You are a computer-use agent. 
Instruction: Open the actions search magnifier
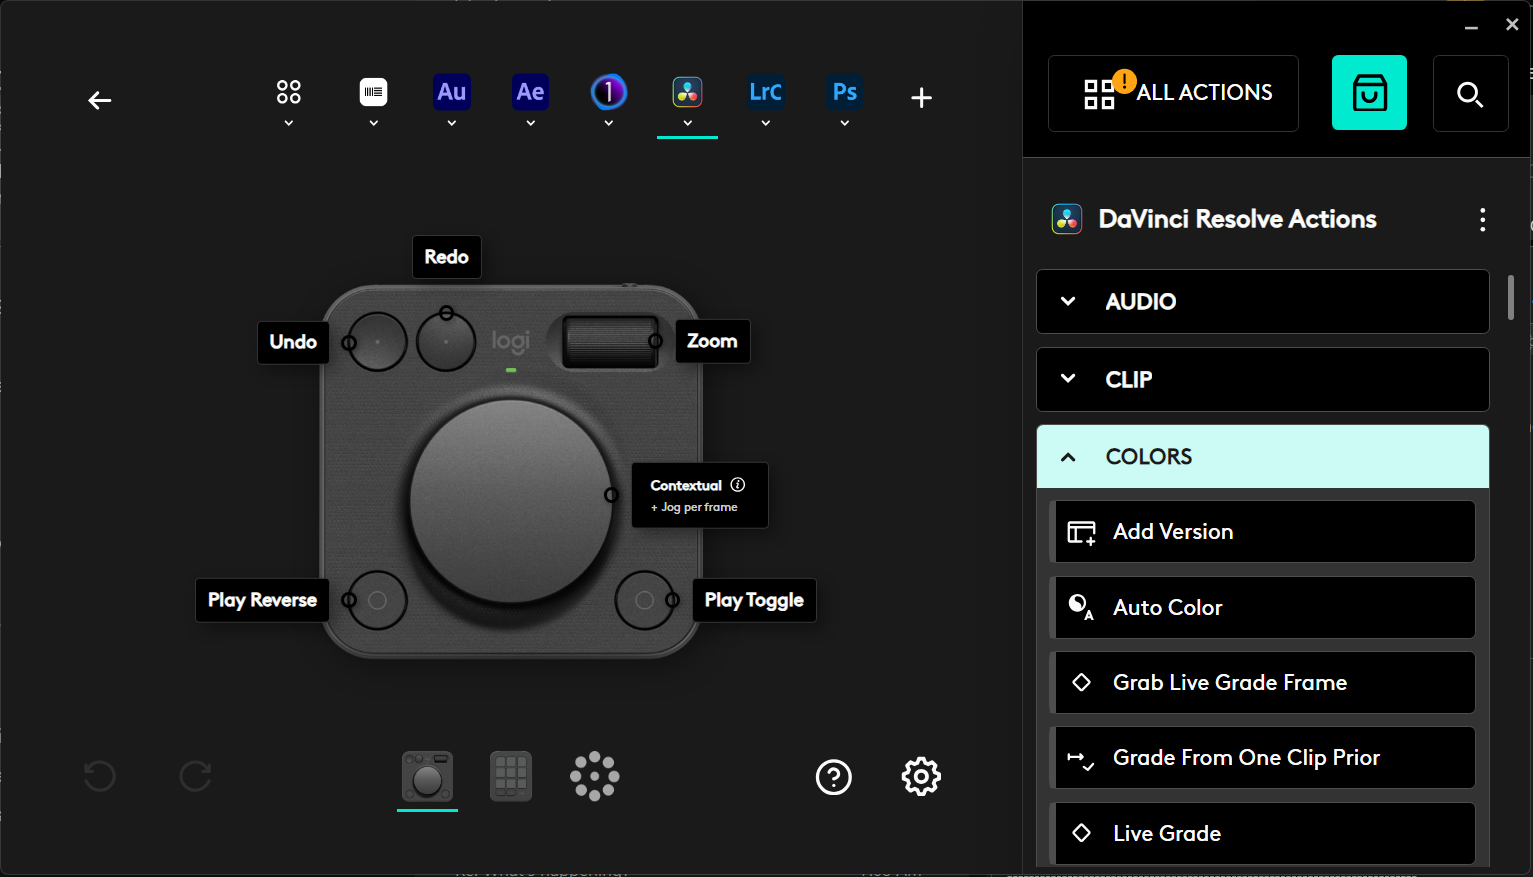click(1470, 94)
